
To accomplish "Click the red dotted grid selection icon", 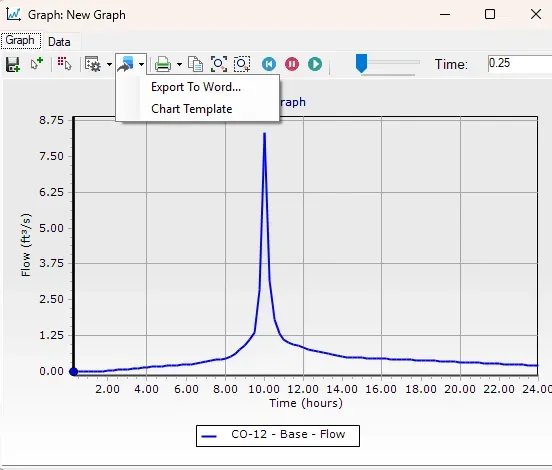I will point(64,64).
